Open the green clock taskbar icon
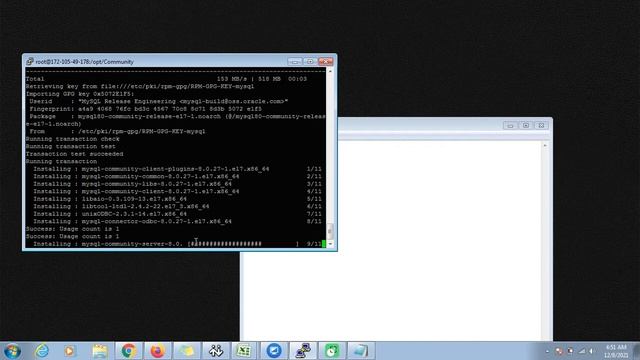Image resolution: width=640 pixels, height=360 pixels. [331, 351]
